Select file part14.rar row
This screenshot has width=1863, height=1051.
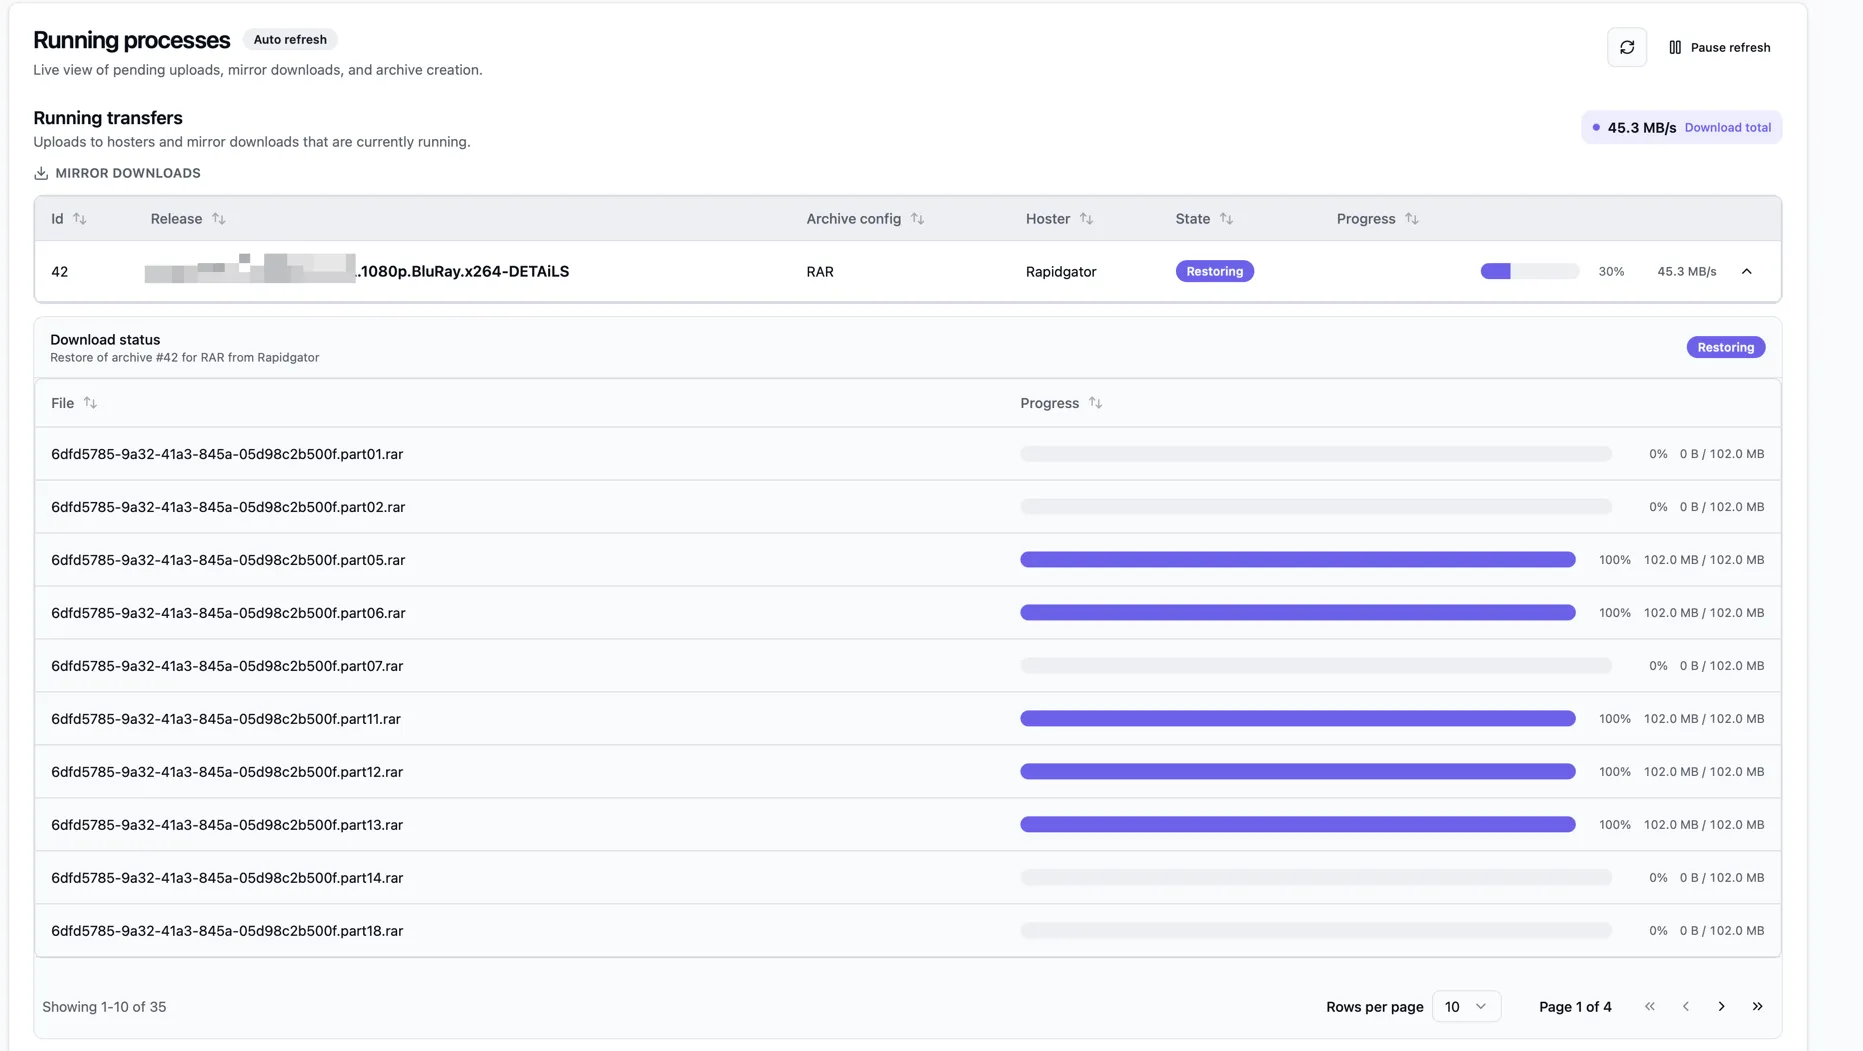907,878
